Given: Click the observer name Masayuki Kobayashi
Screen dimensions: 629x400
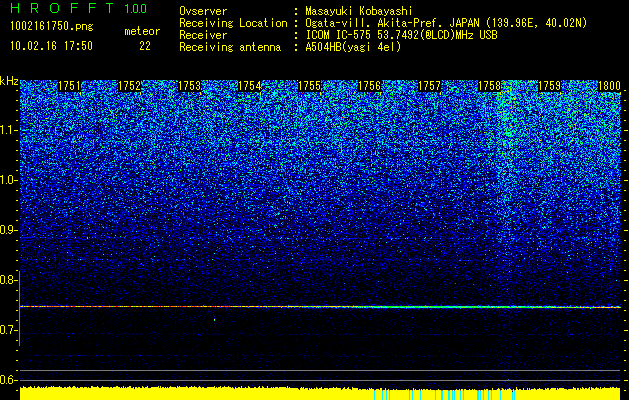Looking at the screenshot, I should coord(359,11).
